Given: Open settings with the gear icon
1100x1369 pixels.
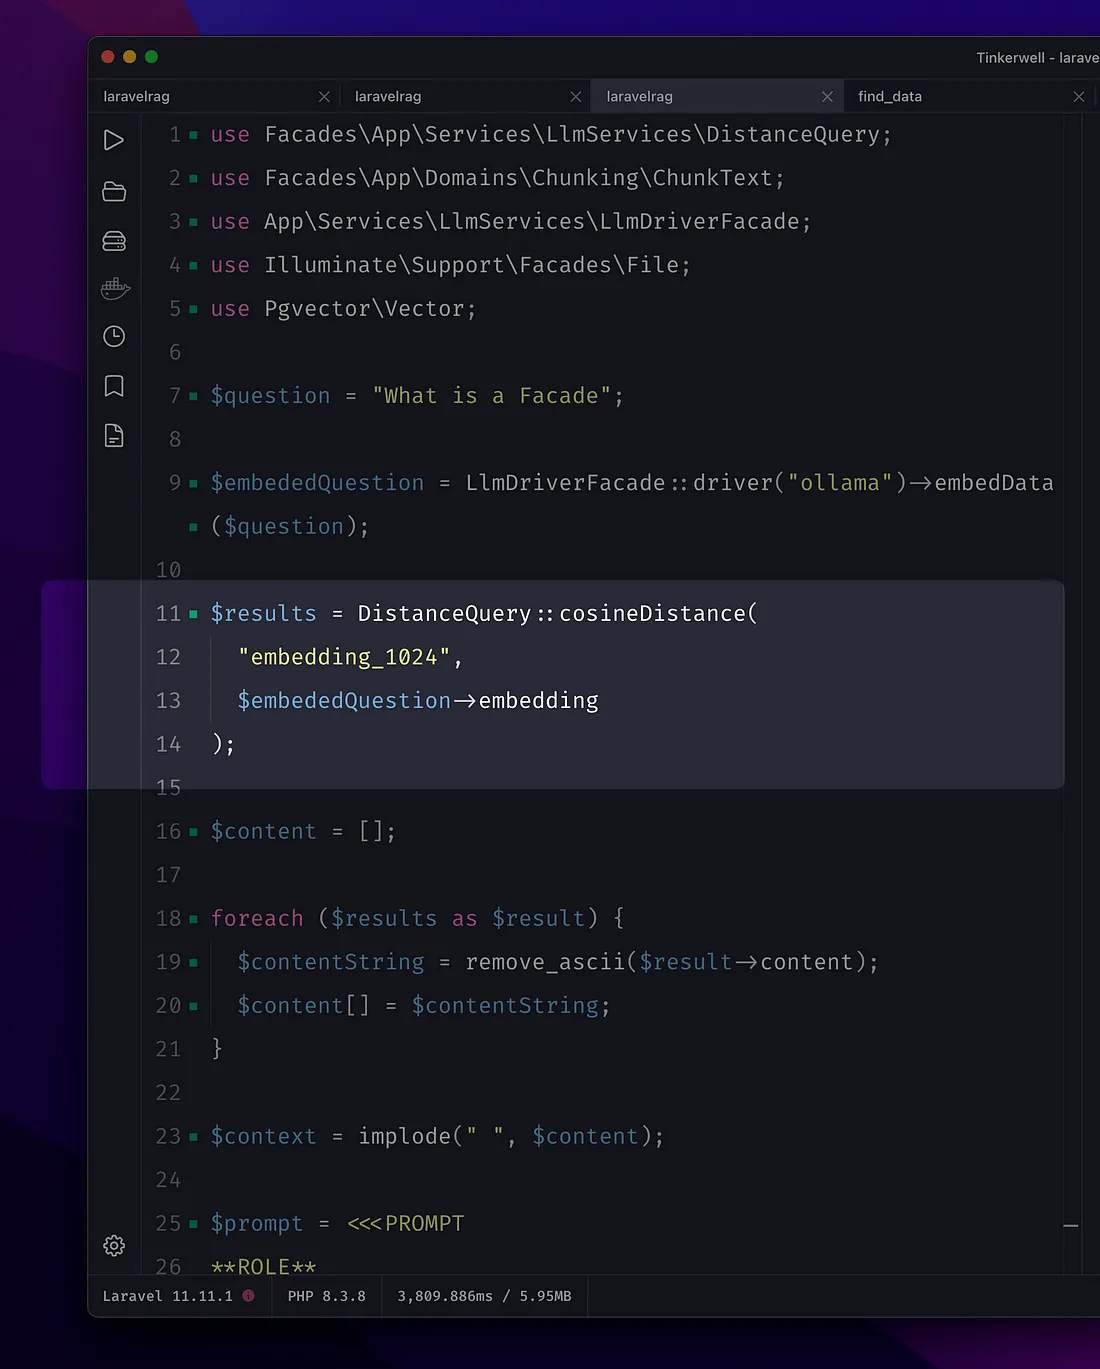Looking at the screenshot, I should pyautogui.click(x=114, y=1245).
